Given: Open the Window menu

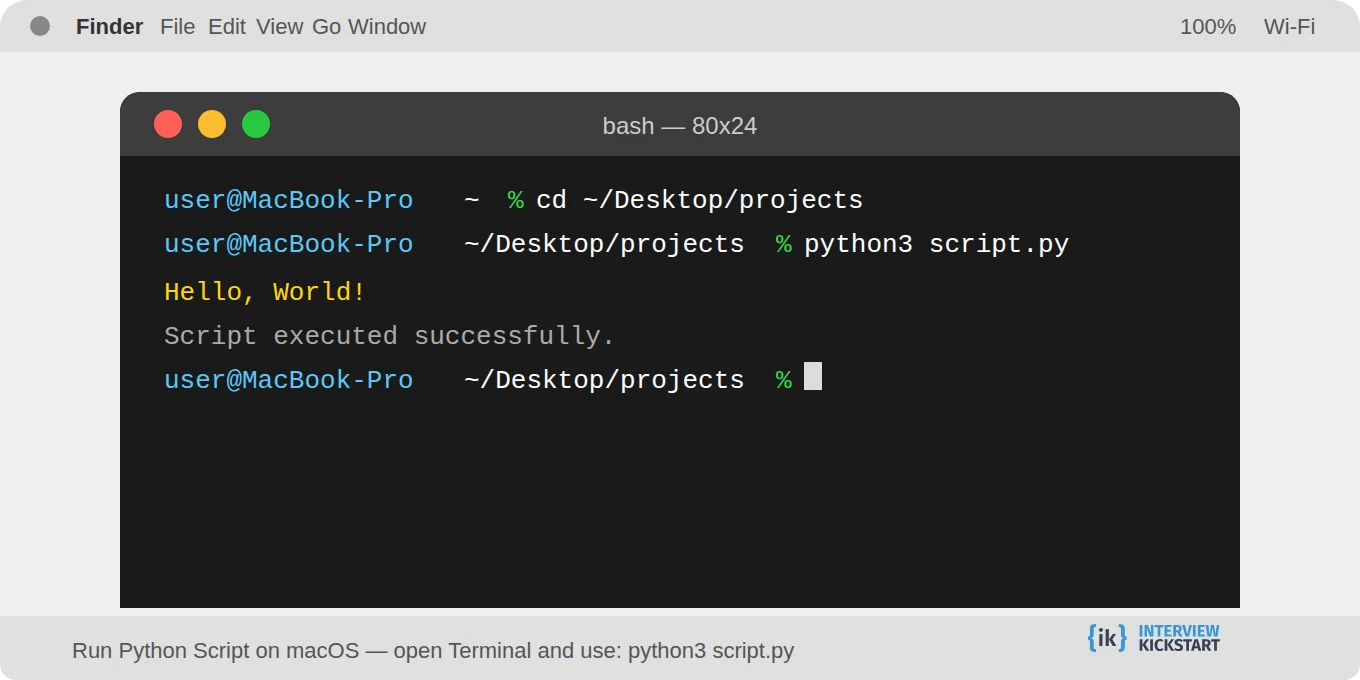Looking at the screenshot, I should [385, 27].
